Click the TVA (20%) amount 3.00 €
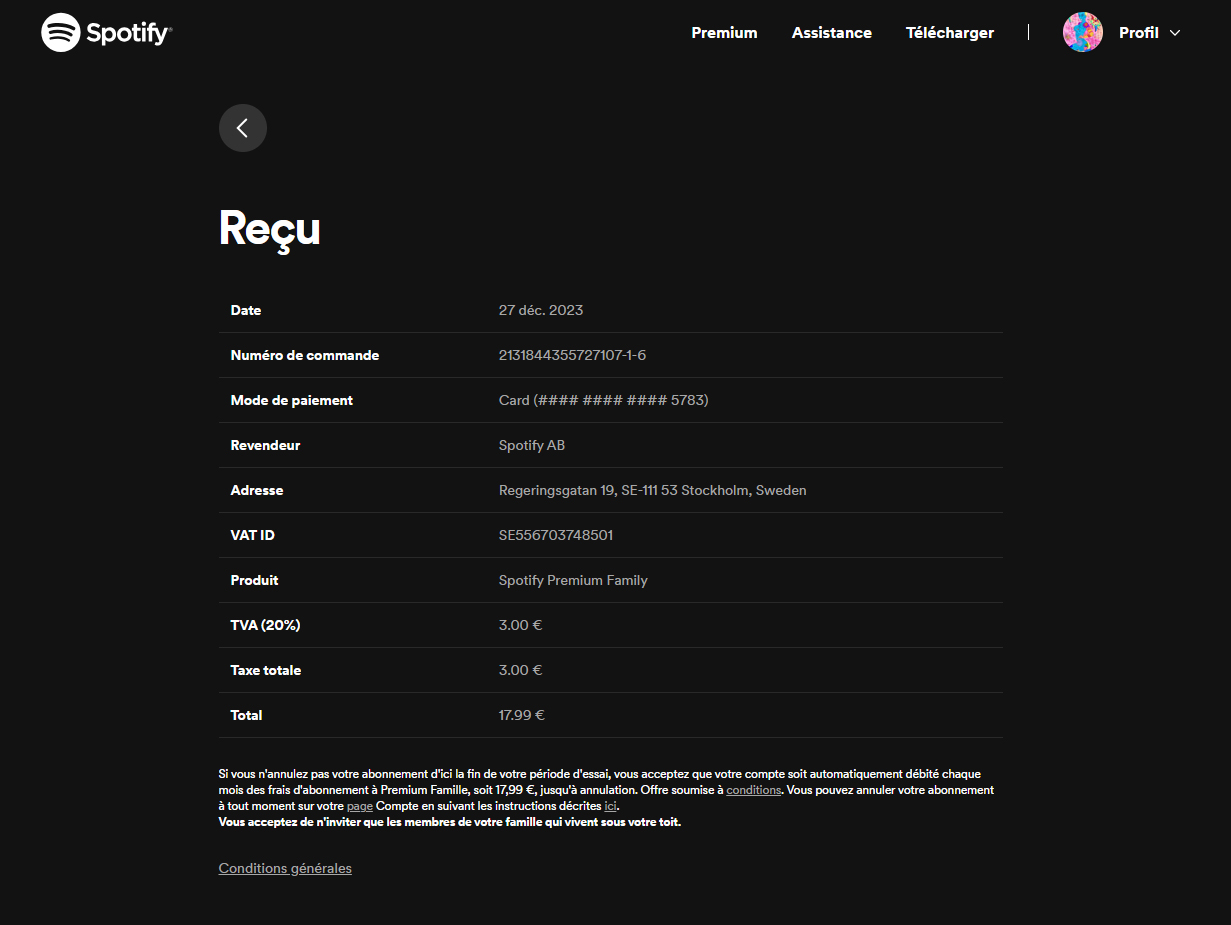Image resolution: width=1231 pixels, height=925 pixels. pyautogui.click(x=520, y=625)
